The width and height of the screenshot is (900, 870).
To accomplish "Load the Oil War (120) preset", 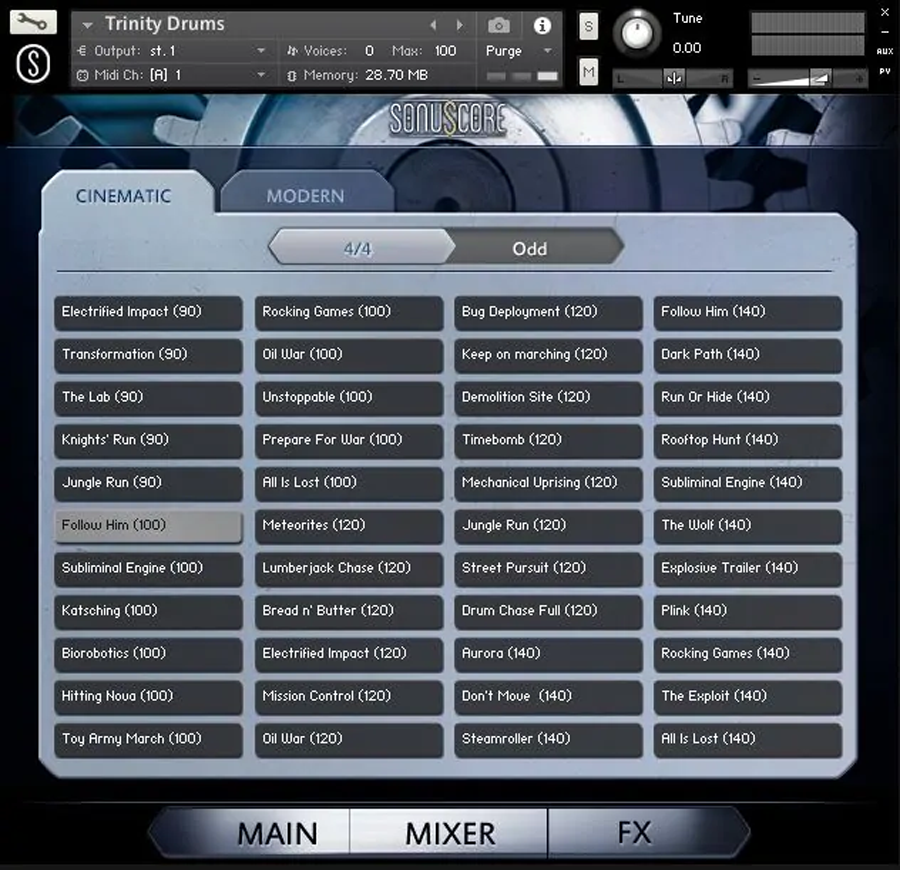I will point(349,739).
